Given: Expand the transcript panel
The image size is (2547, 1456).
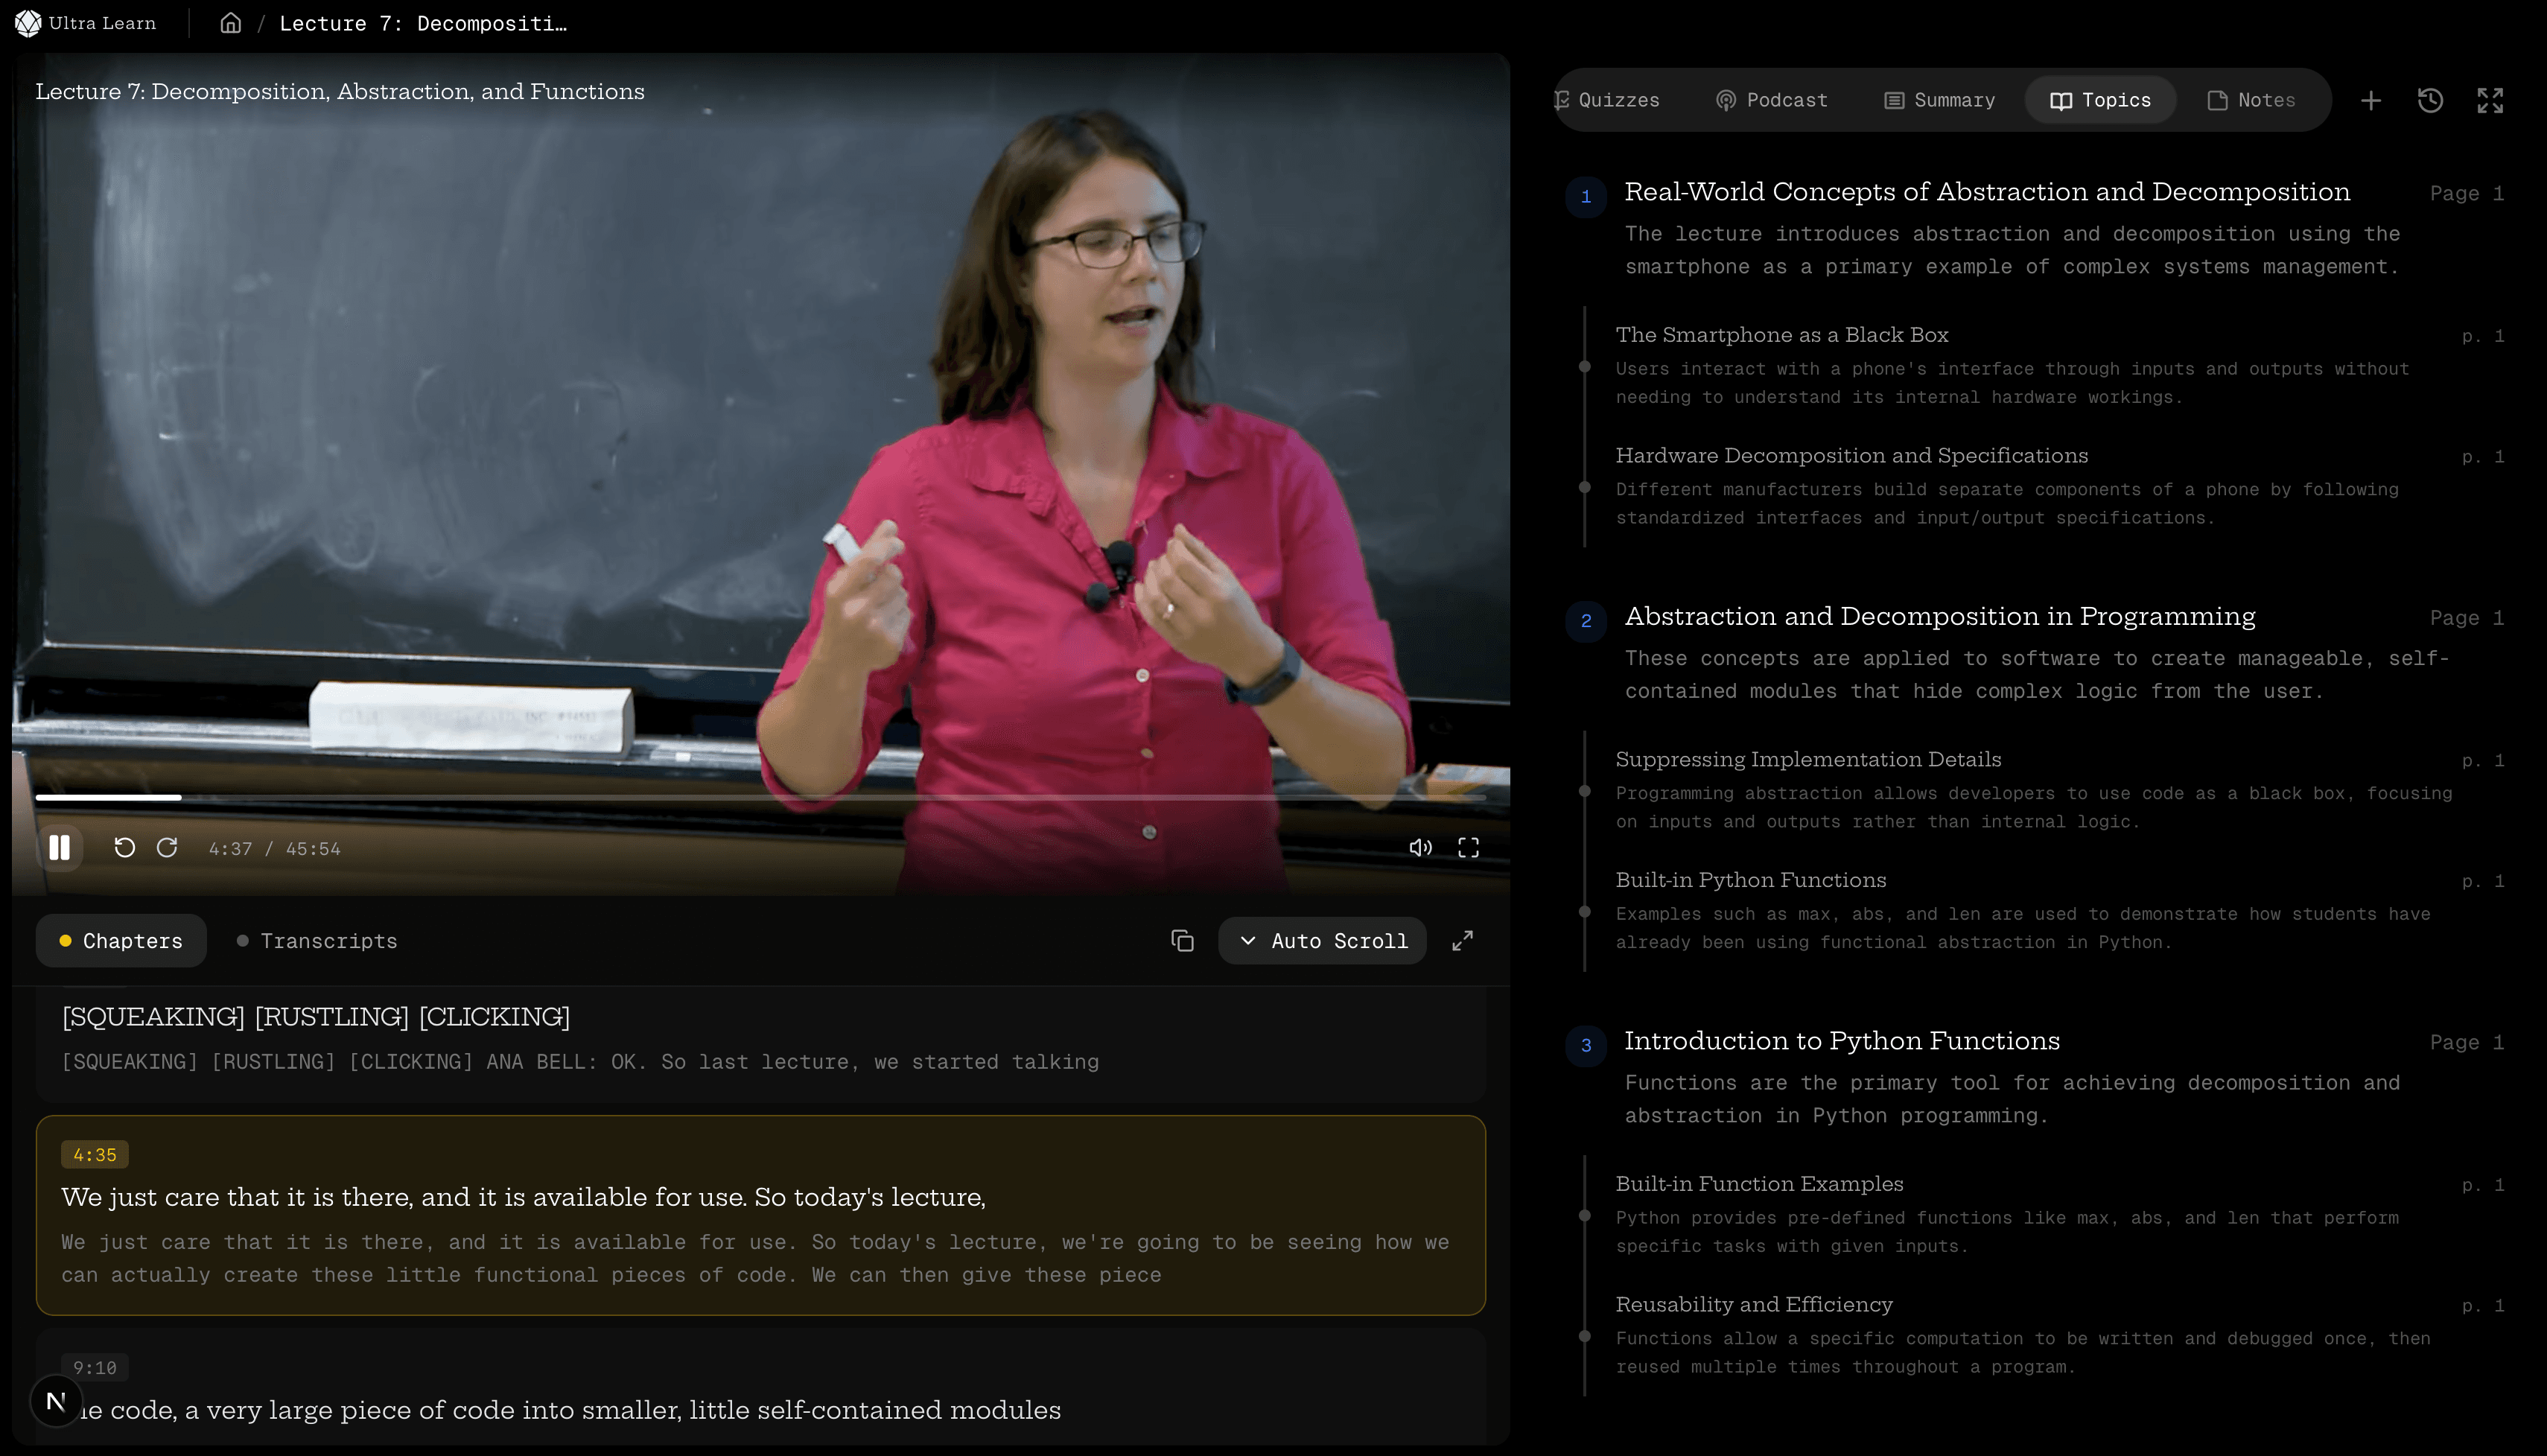Looking at the screenshot, I should coord(1462,941).
